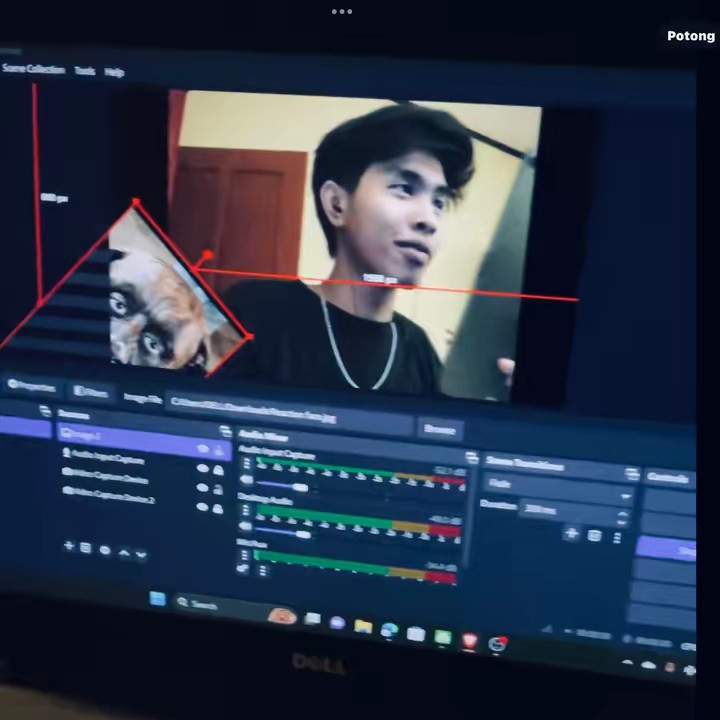Delete the scene transition with the trash icon
Viewport: 720px width, 720px height.
594,536
